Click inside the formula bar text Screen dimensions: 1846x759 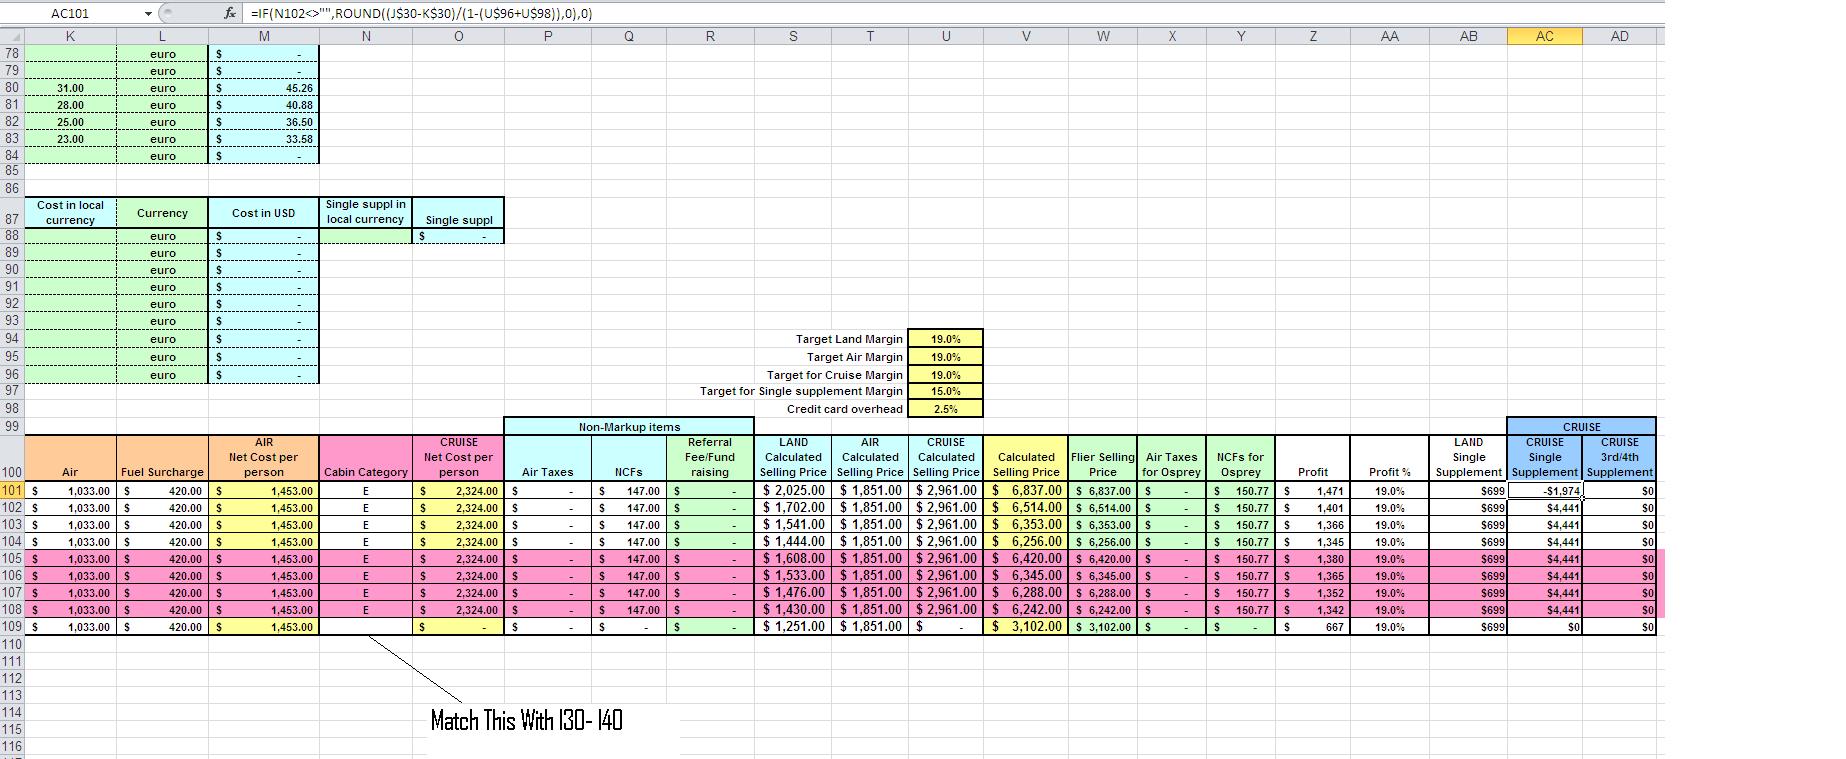click(420, 14)
